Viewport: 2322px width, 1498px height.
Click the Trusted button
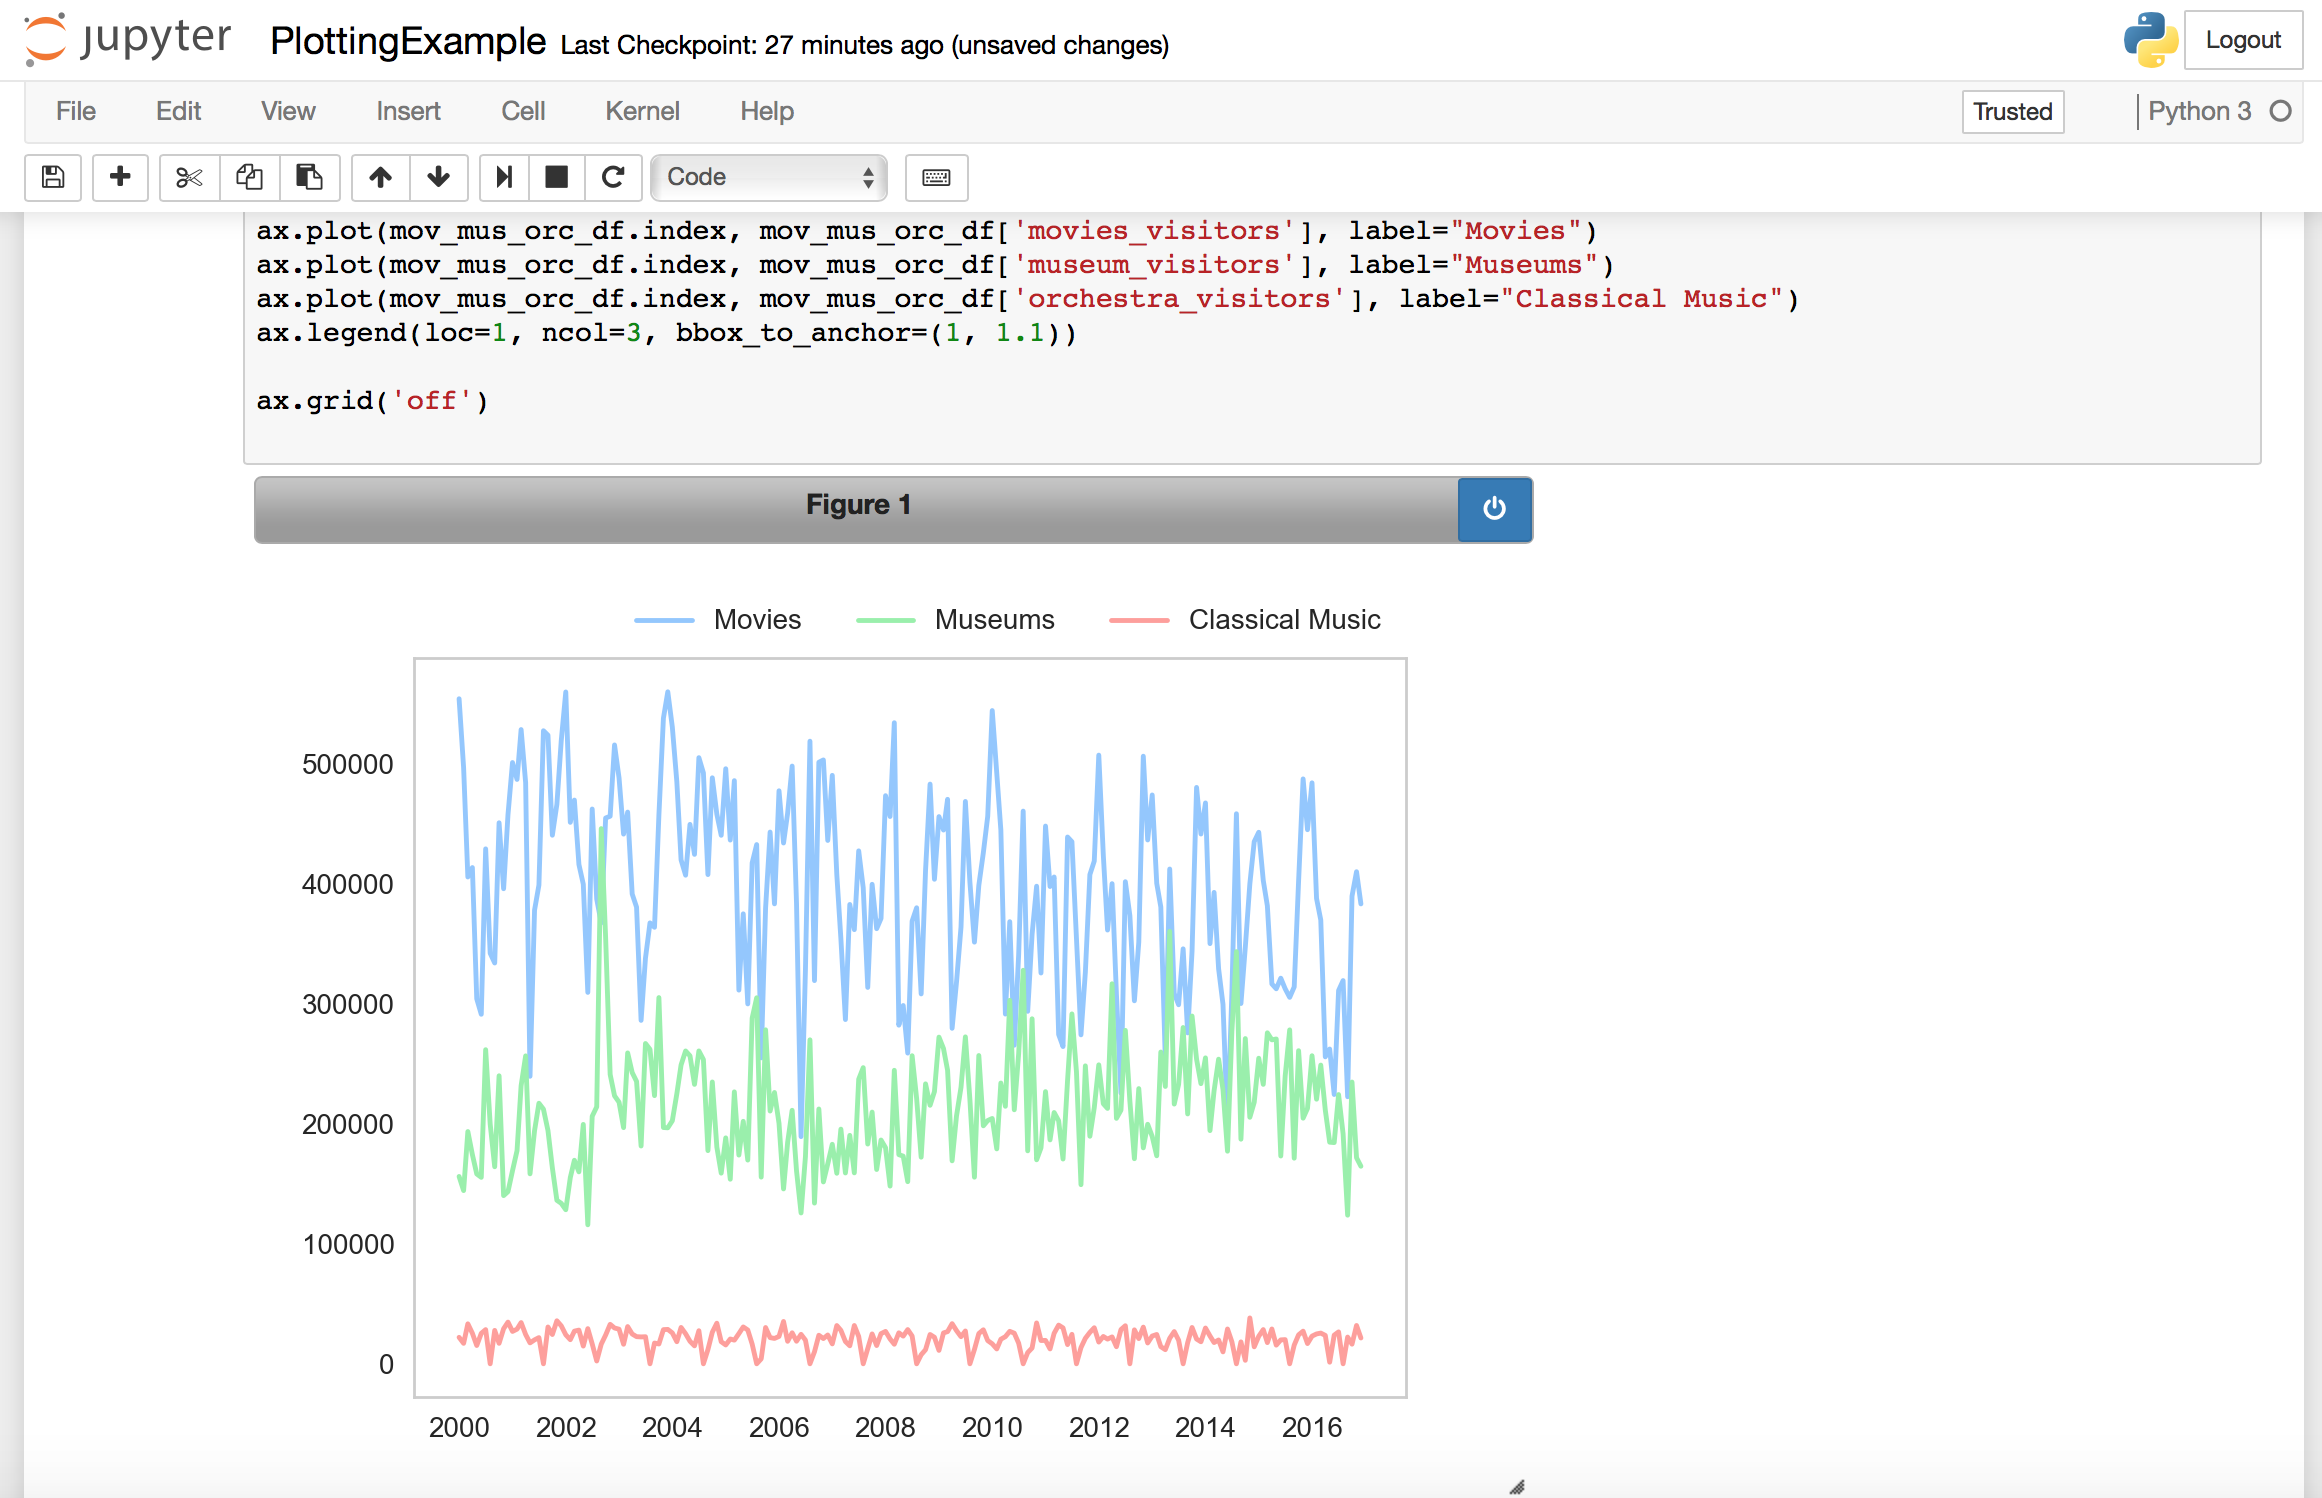point(2012,112)
